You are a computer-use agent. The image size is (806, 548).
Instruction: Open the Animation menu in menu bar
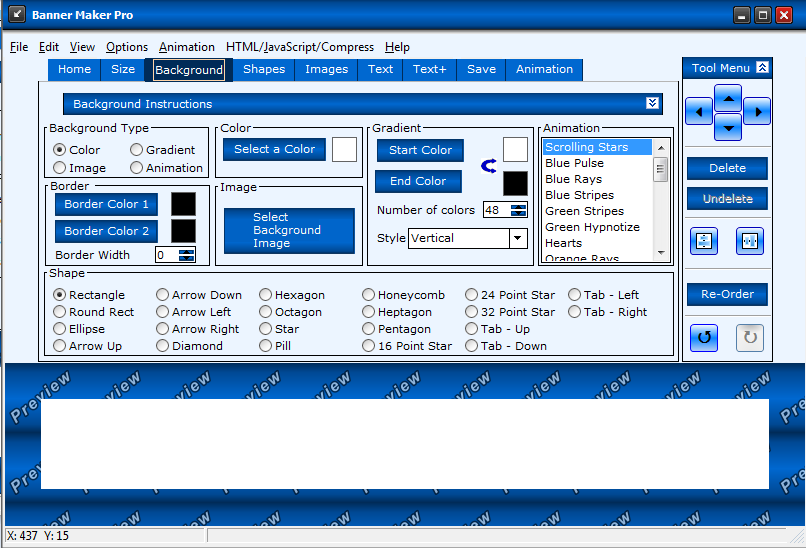pyautogui.click(x=187, y=47)
